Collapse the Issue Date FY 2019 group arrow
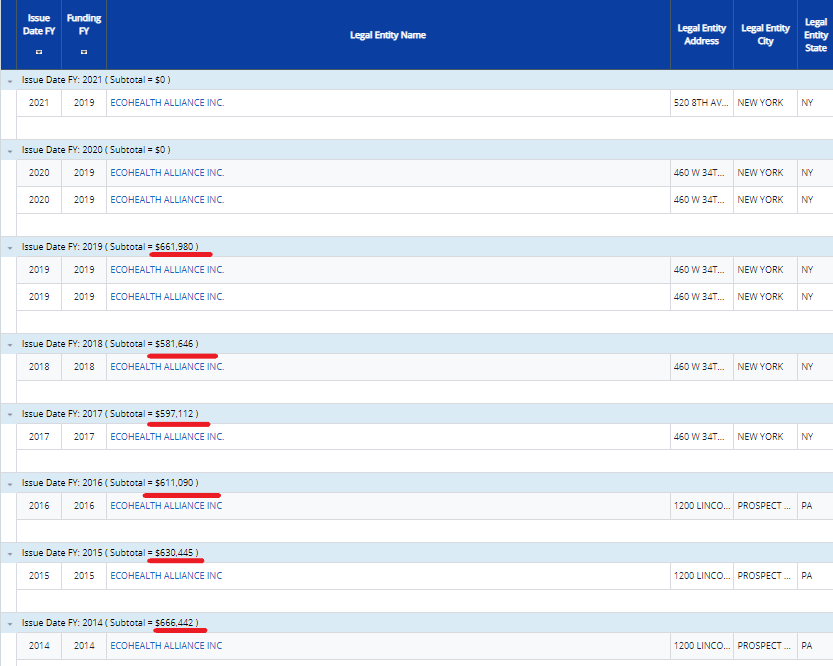This screenshot has height=666, width=833. coord(10,248)
